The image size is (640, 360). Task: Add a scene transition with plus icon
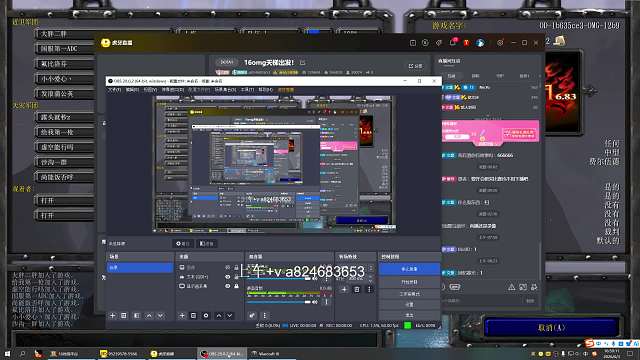click(344, 289)
